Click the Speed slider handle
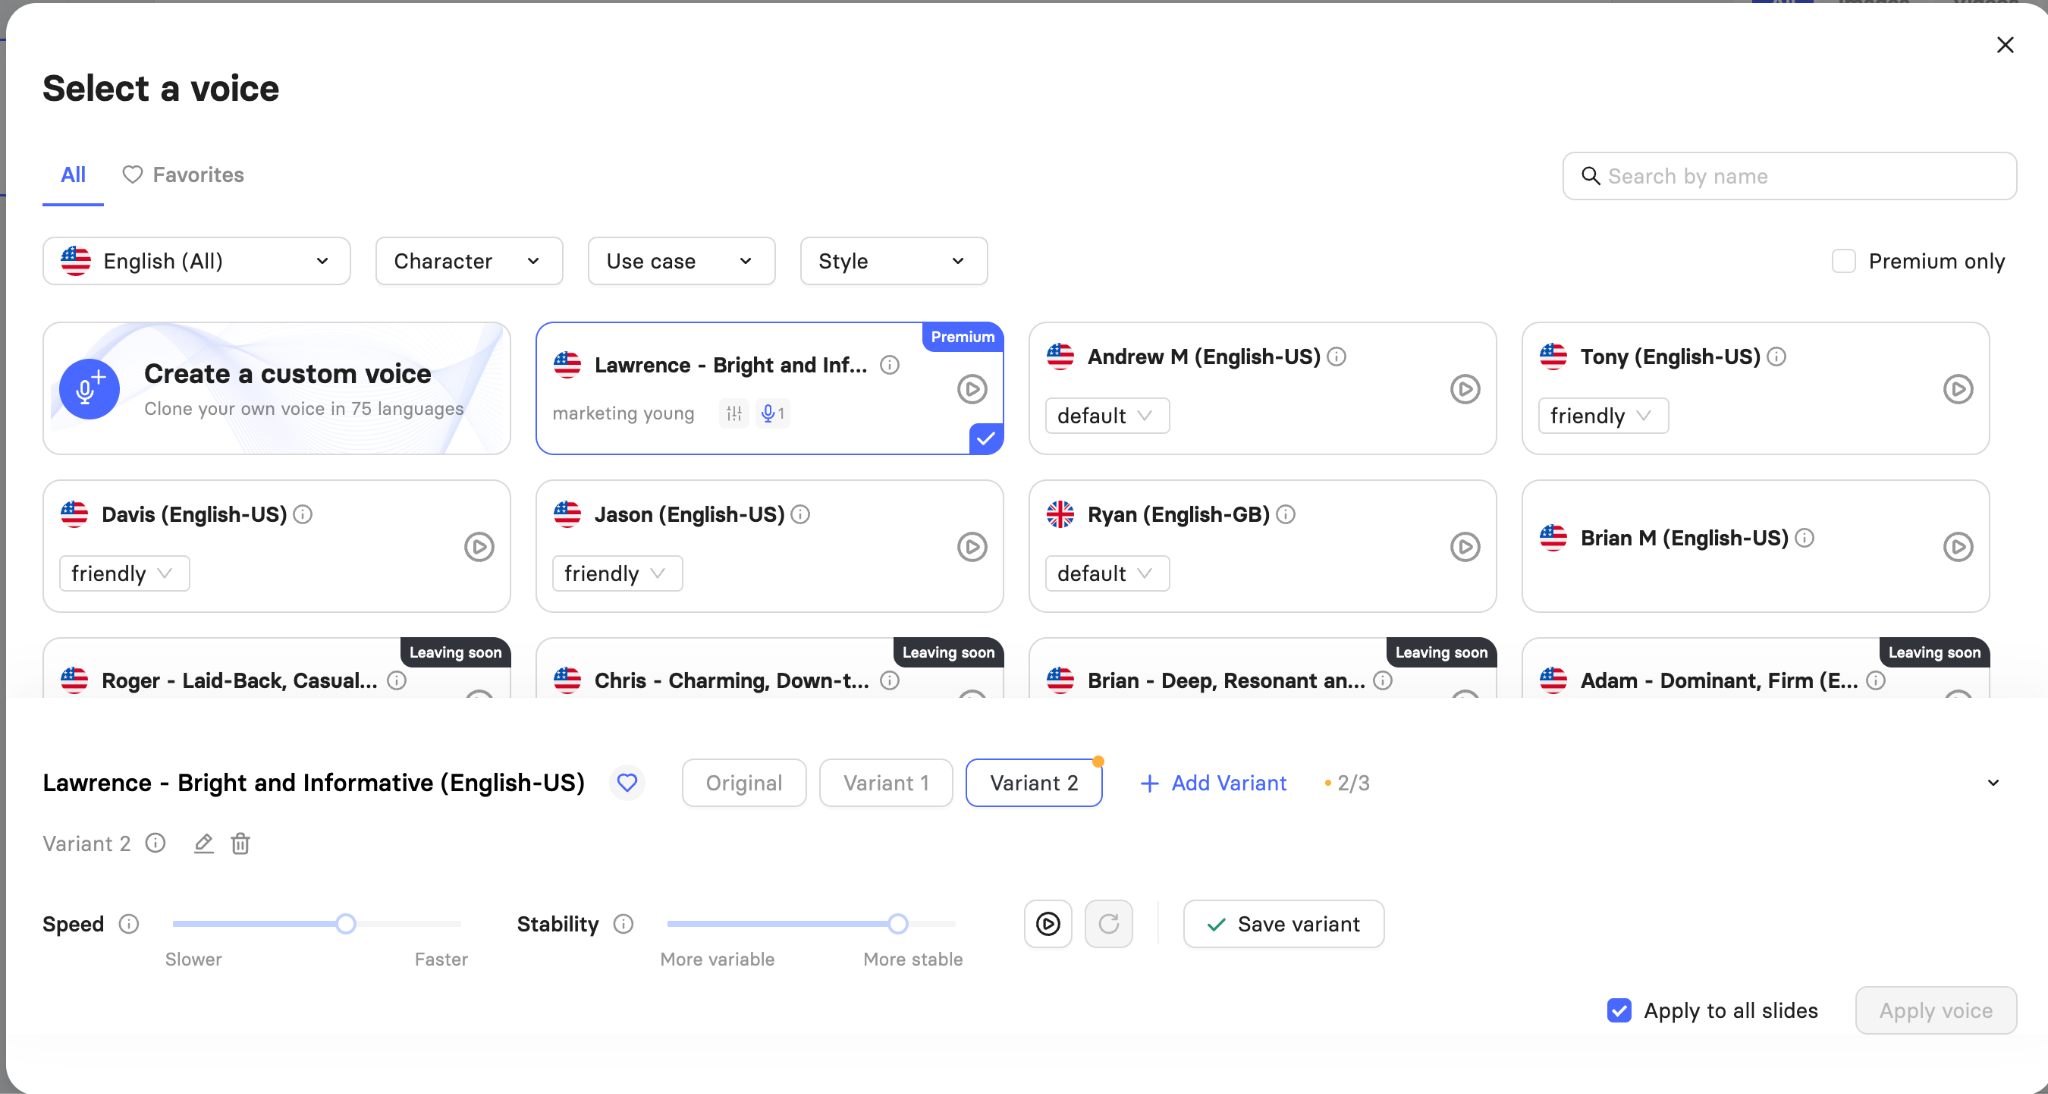This screenshot has width=2048, height=1094. tap(346, 924)
